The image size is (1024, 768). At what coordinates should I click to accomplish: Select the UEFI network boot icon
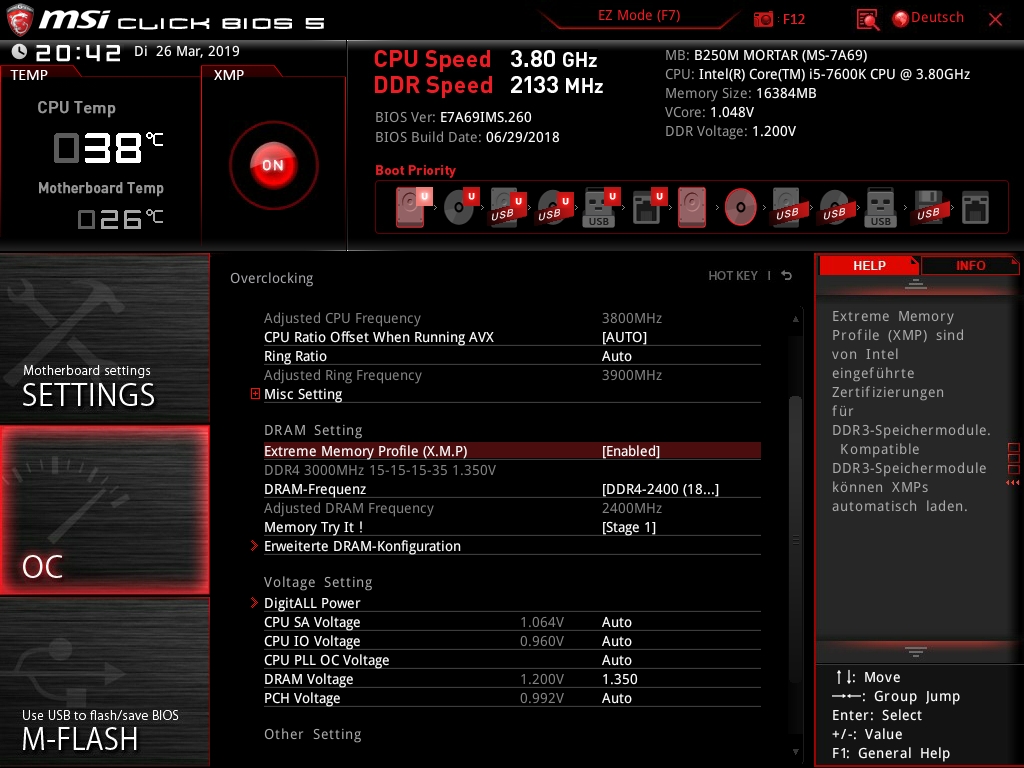tap(648, 207)
